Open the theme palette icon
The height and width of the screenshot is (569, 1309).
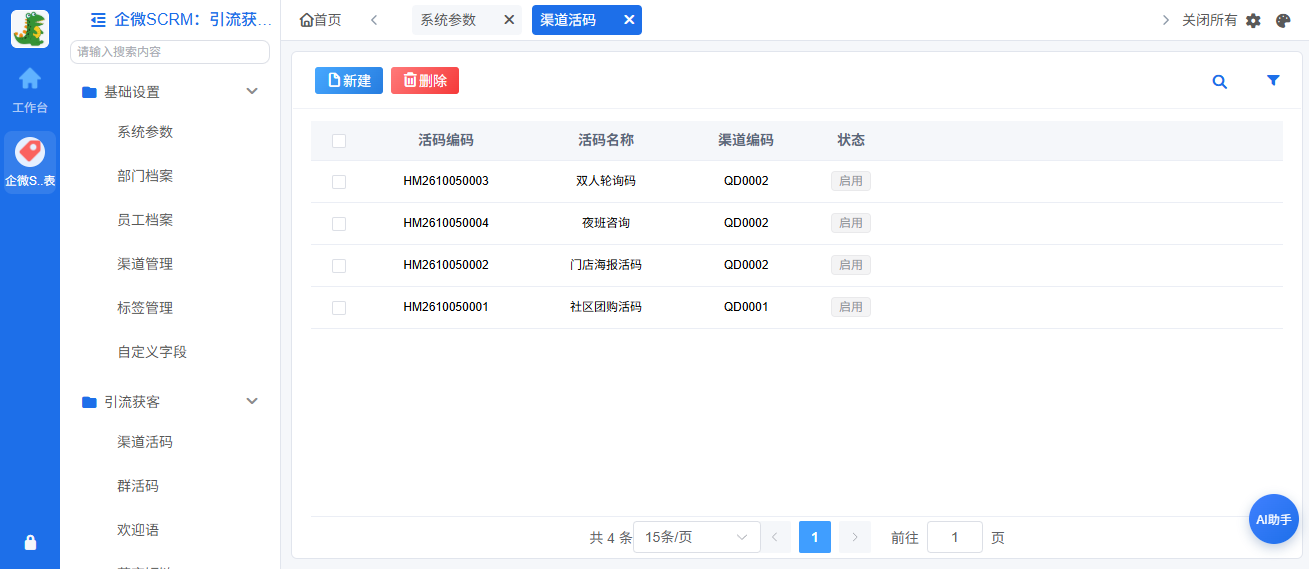[1283, 20]
